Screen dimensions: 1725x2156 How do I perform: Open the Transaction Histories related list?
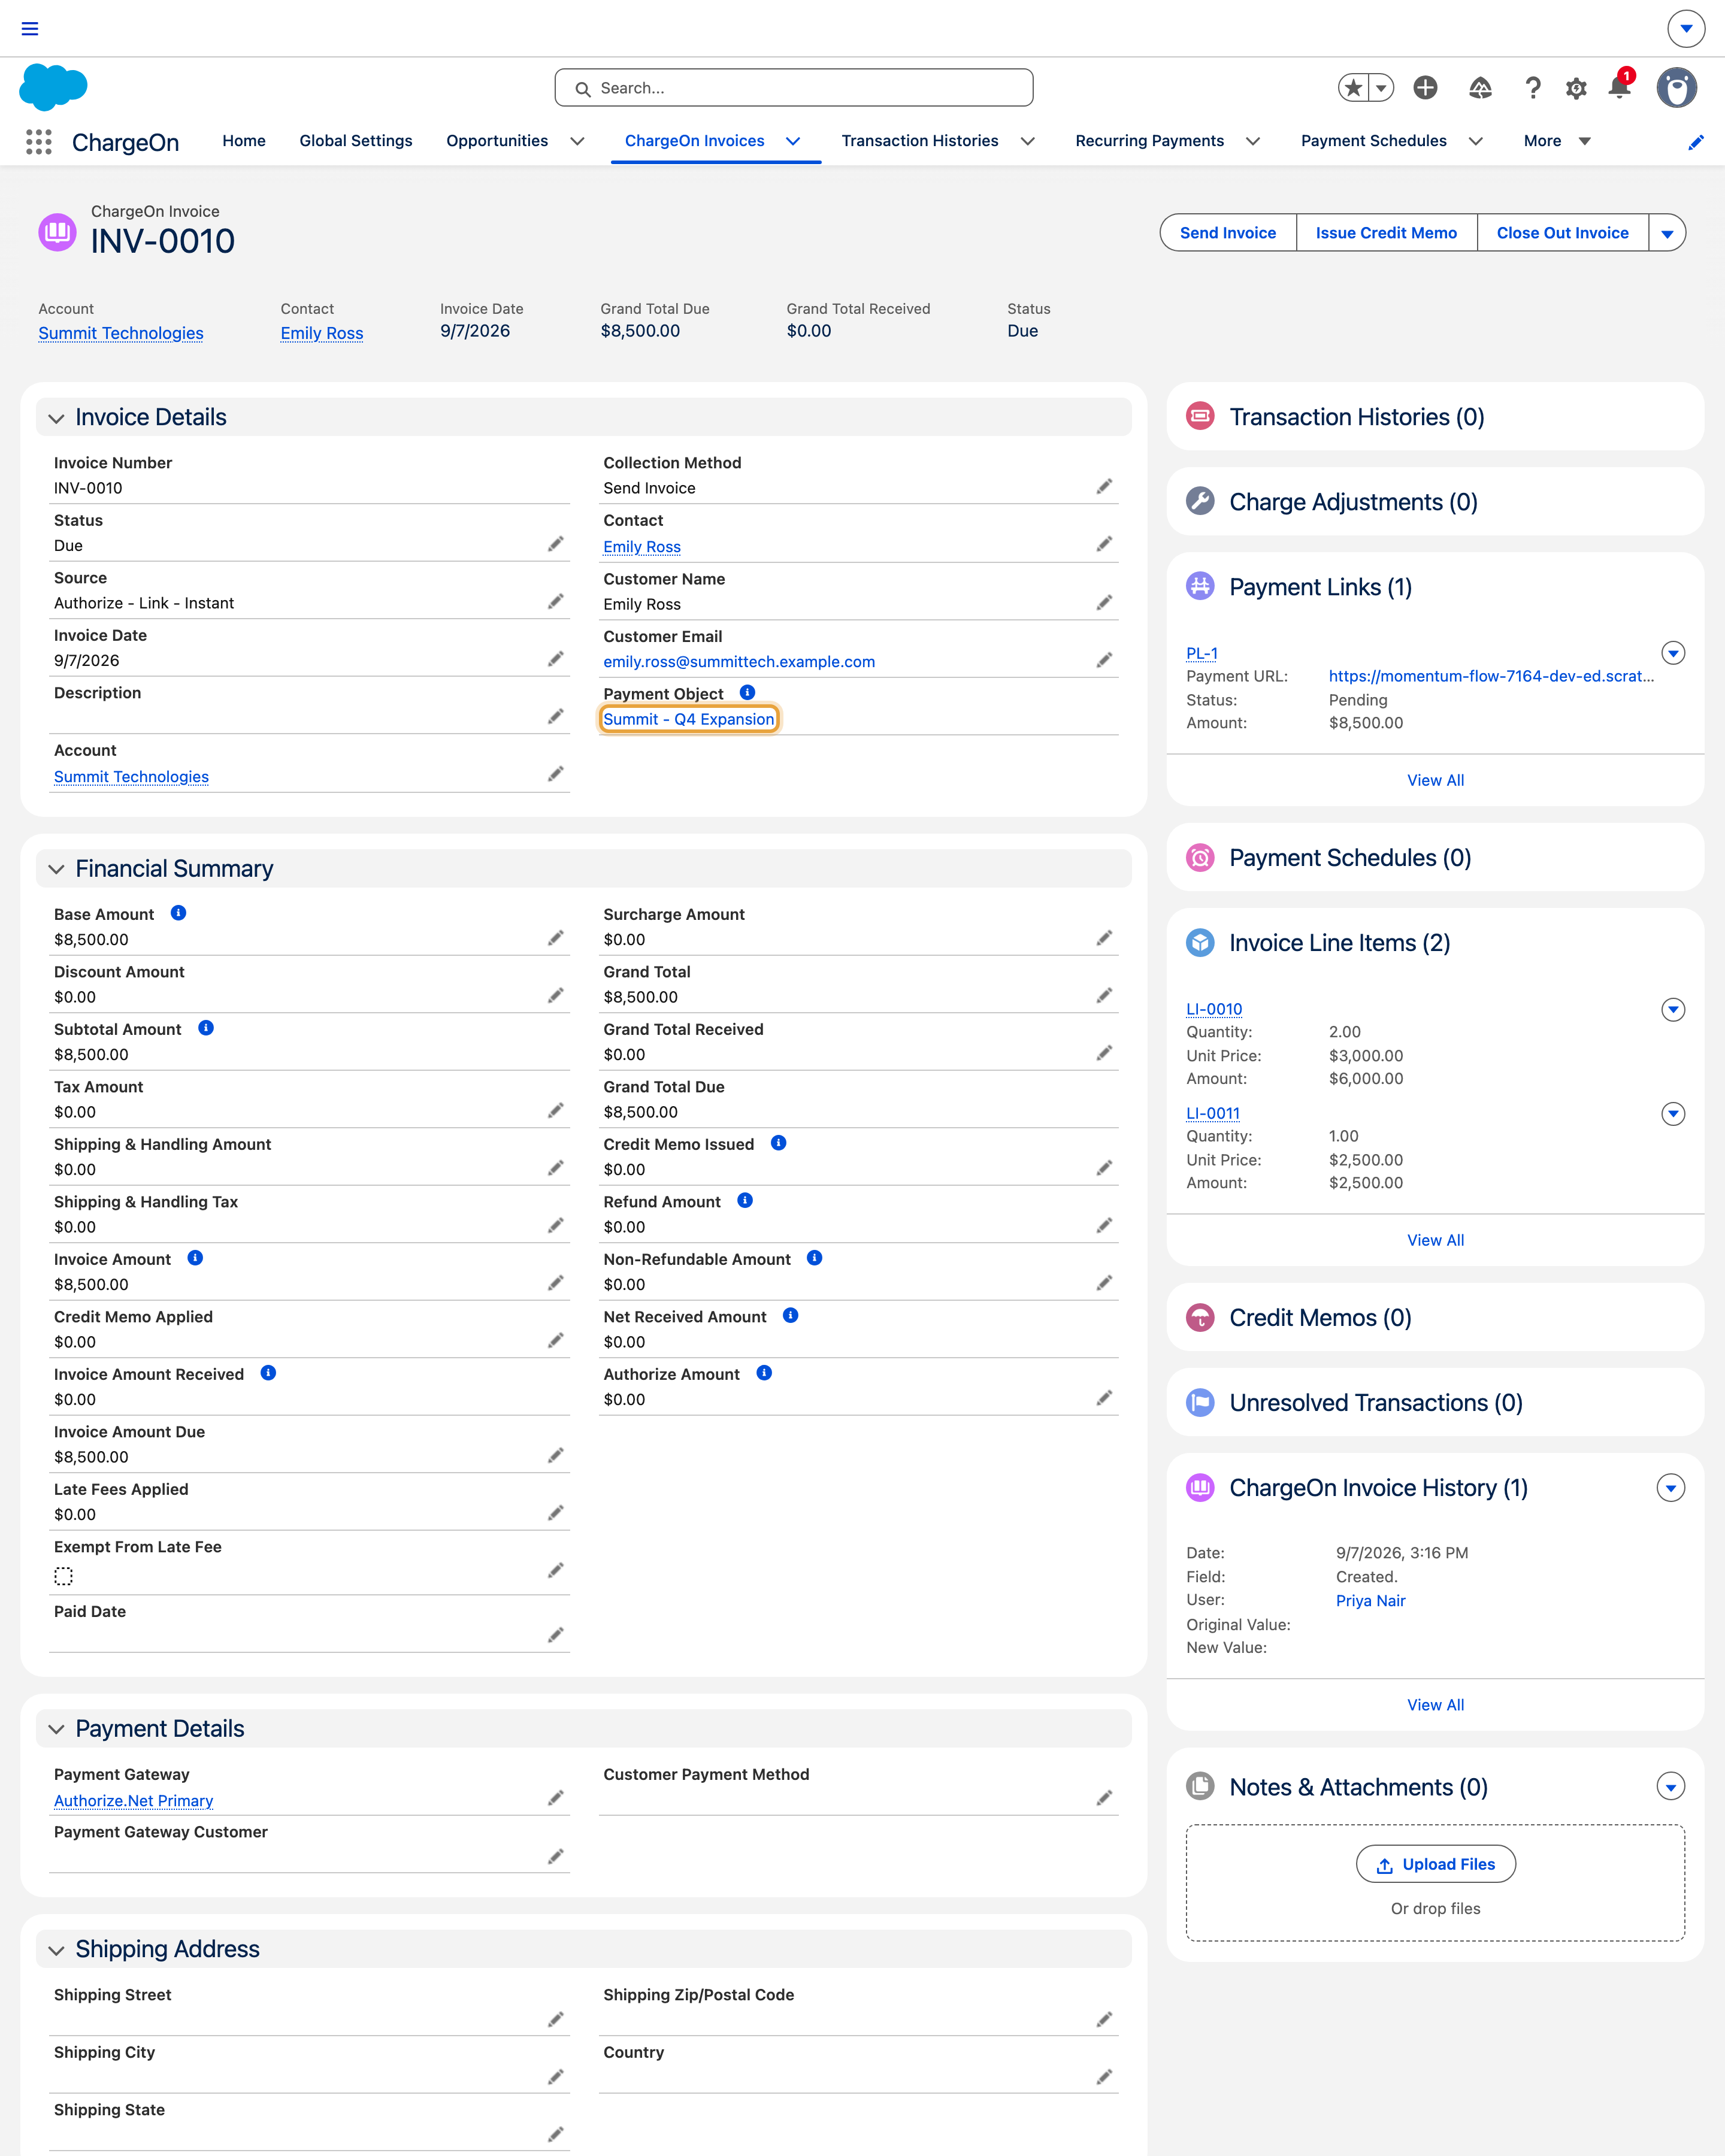[x=1356, y=417]
